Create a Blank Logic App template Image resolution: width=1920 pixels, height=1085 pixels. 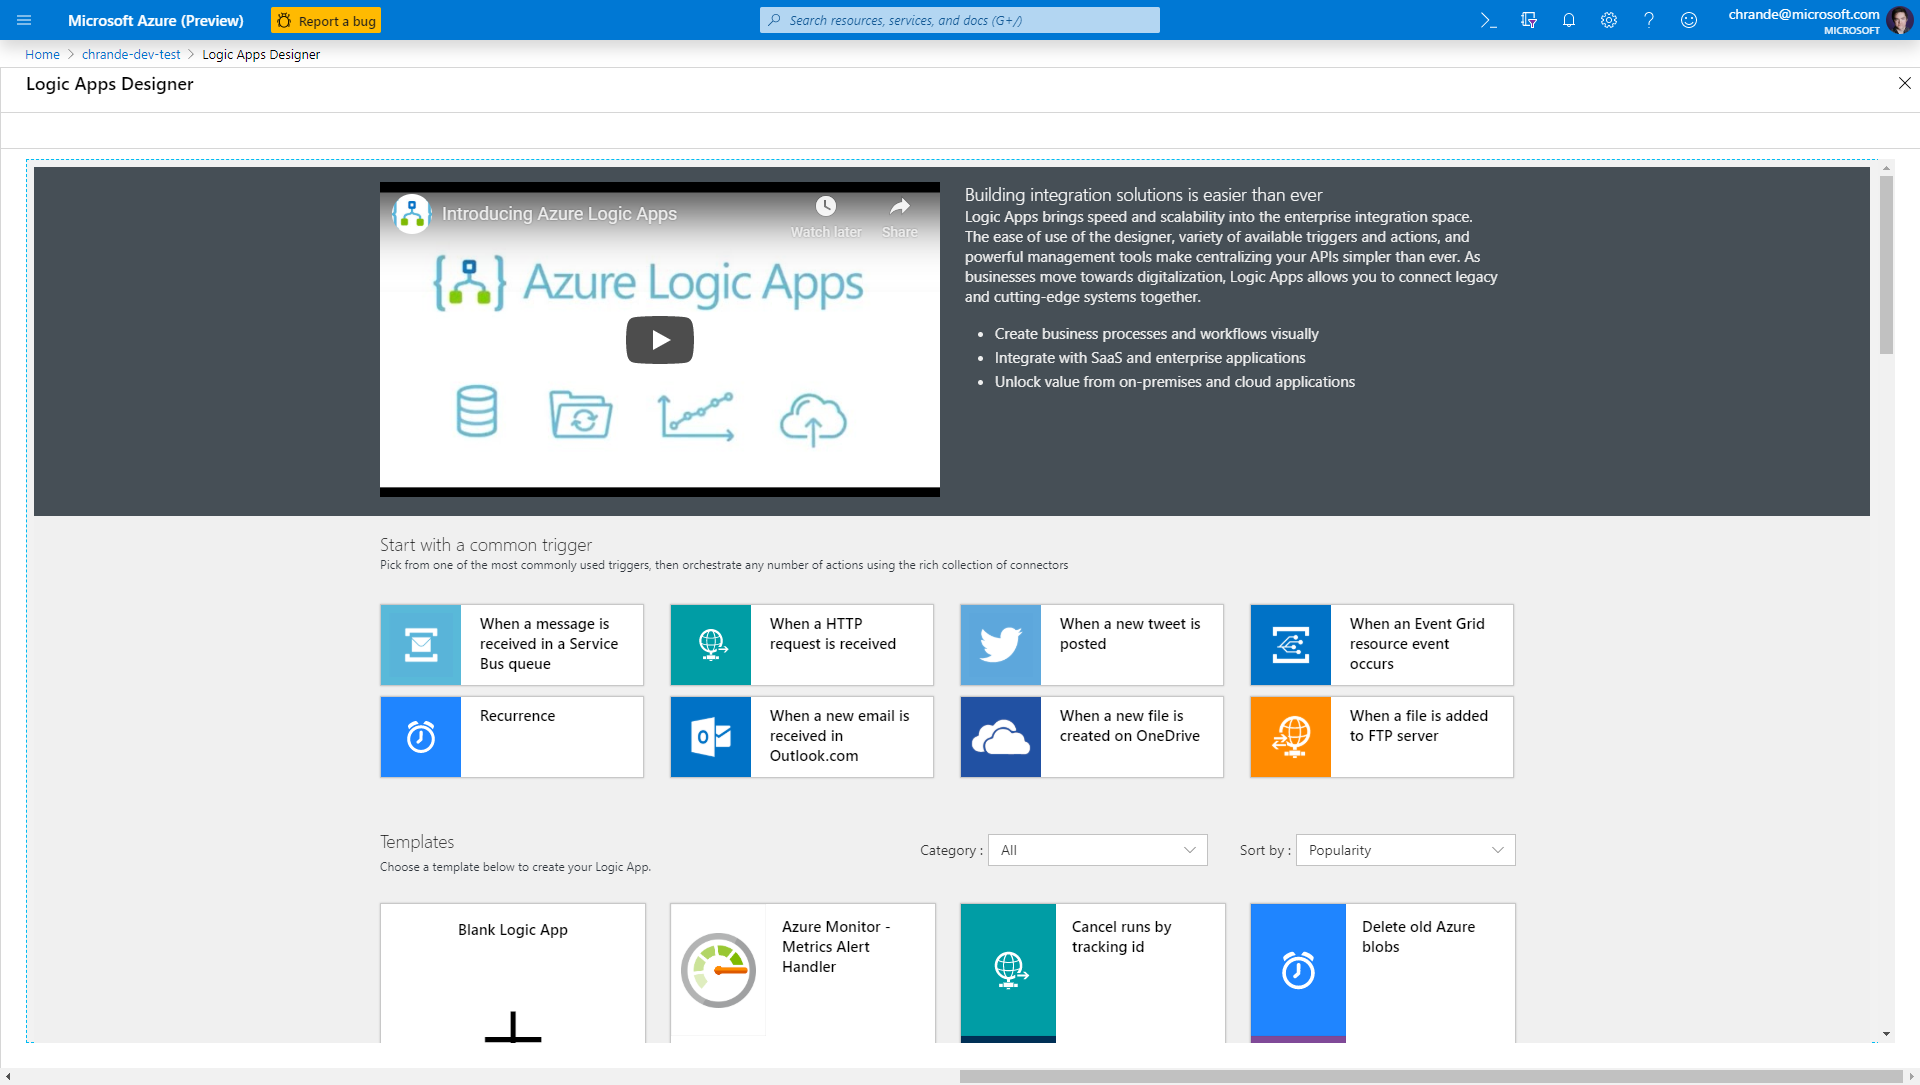tap(512, 973)
